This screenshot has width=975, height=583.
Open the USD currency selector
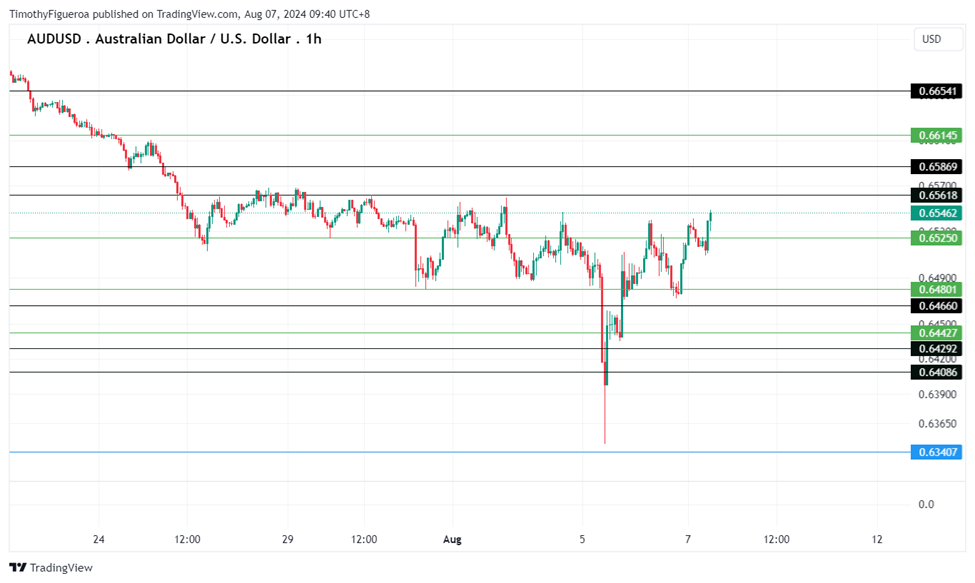[x=931, y=40]
